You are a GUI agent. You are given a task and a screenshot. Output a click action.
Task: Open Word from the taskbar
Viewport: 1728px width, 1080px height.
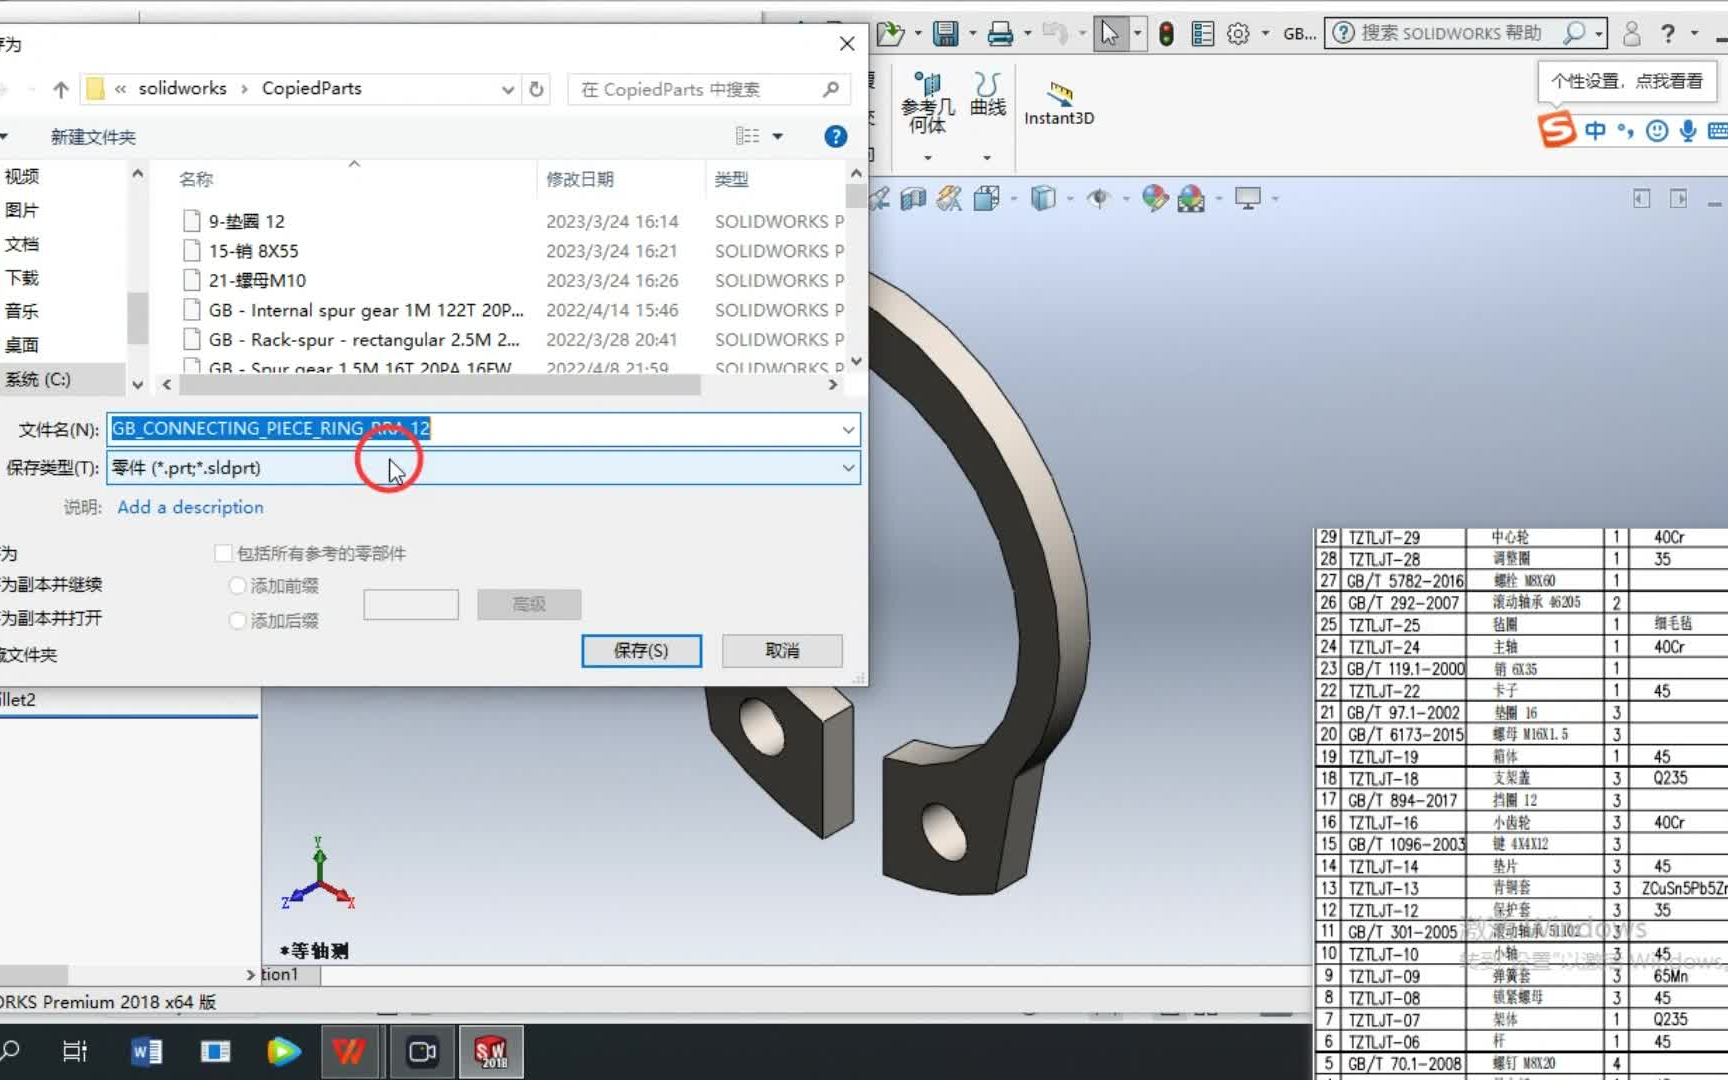click(x=146, y=1052)
